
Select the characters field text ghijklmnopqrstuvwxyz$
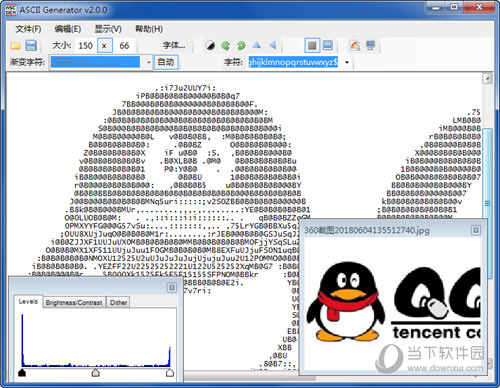pyautogui.click(x=293, y=62)
